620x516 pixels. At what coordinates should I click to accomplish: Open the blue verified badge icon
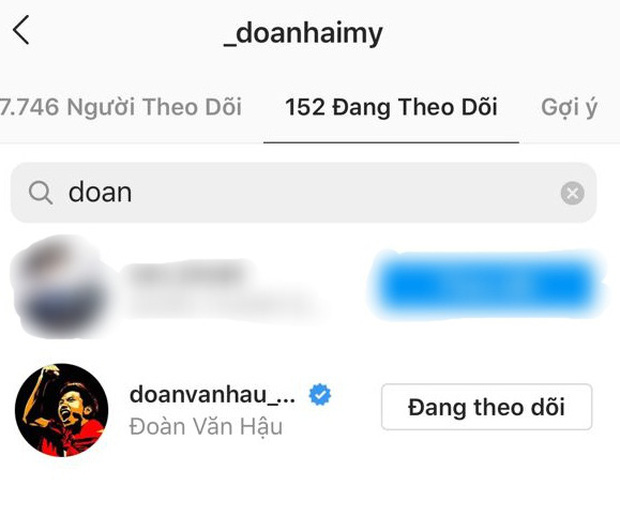coord(320,395)
